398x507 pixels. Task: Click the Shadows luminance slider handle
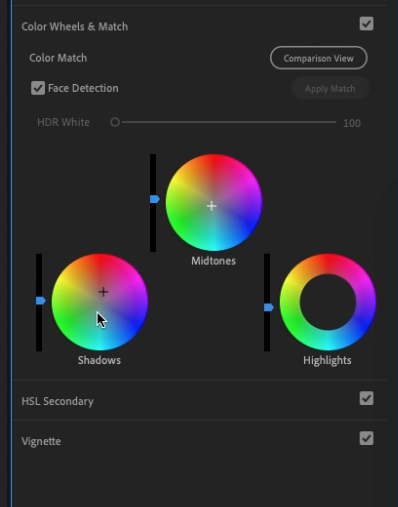40,301
